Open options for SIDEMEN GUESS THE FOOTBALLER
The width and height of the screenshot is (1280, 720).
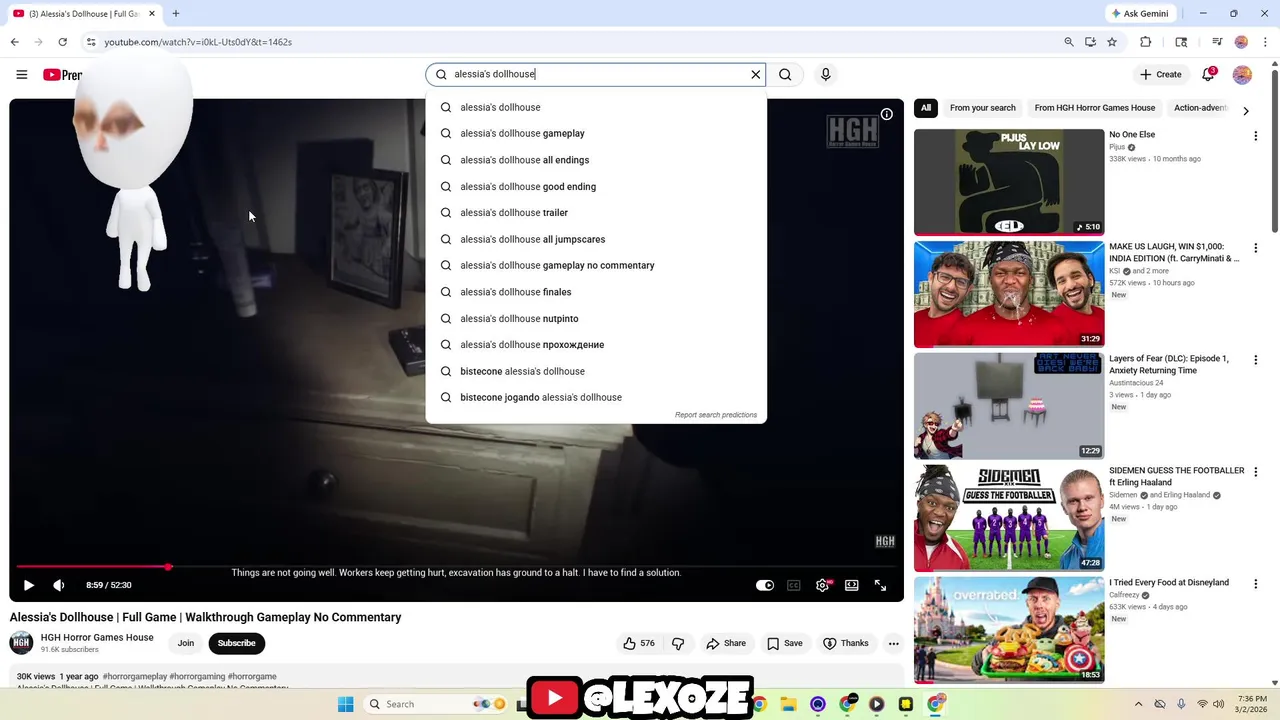point(1256,472)
